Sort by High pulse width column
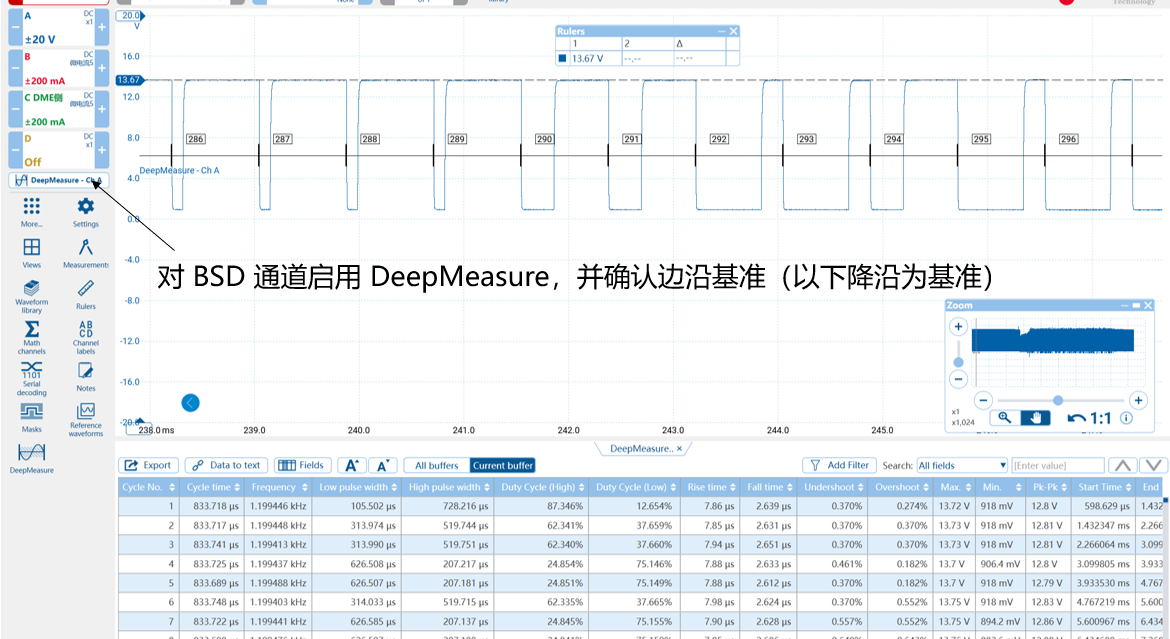This screenshot has height=639, width=1170. [x=448, y=487]
